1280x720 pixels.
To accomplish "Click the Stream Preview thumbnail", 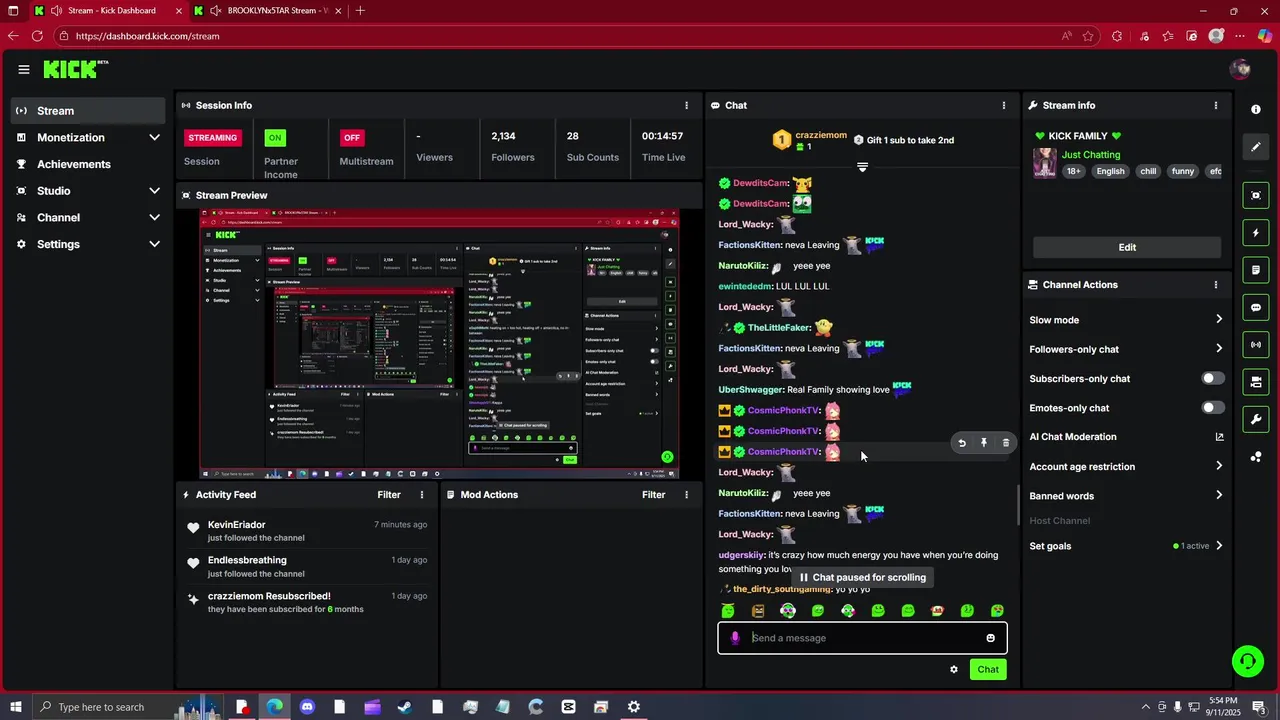I will point(439,344).
